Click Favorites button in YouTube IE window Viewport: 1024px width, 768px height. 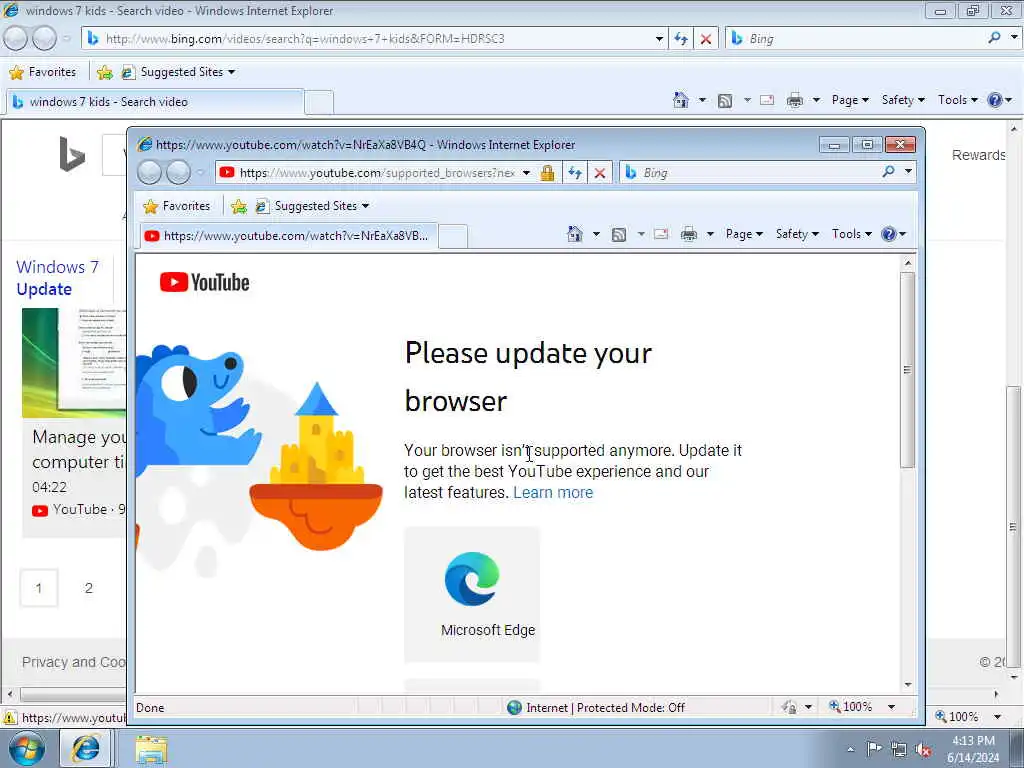[176, 206]
